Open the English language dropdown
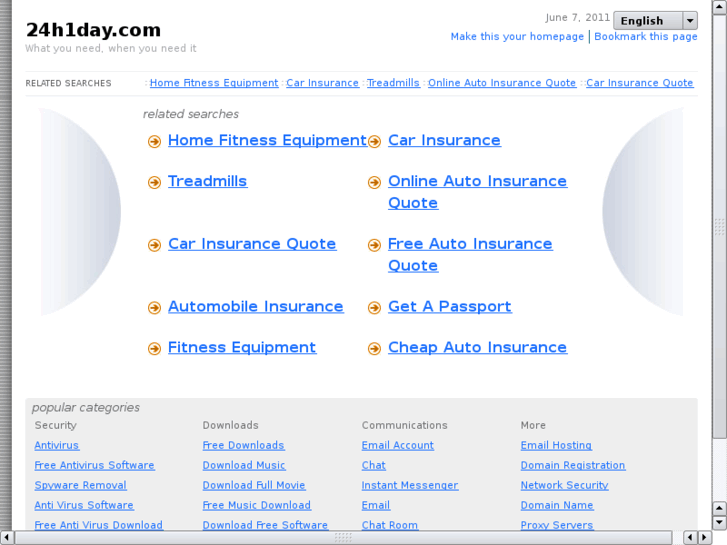This screenshot has width=727, height=545. point(655,20)
